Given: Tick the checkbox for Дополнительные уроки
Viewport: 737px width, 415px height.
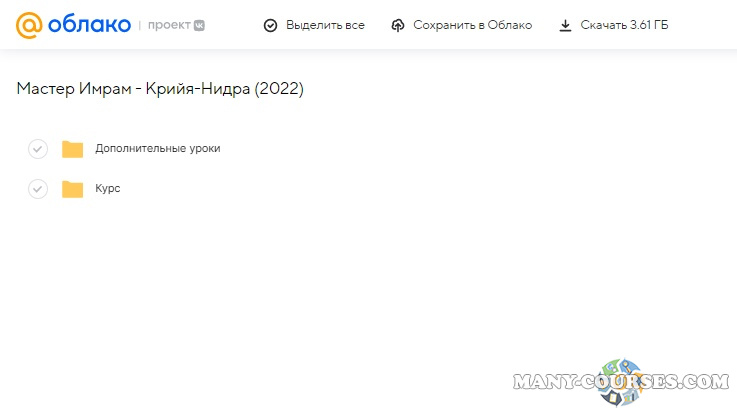Looking at the screenshot, I should [x=38, y=149].
